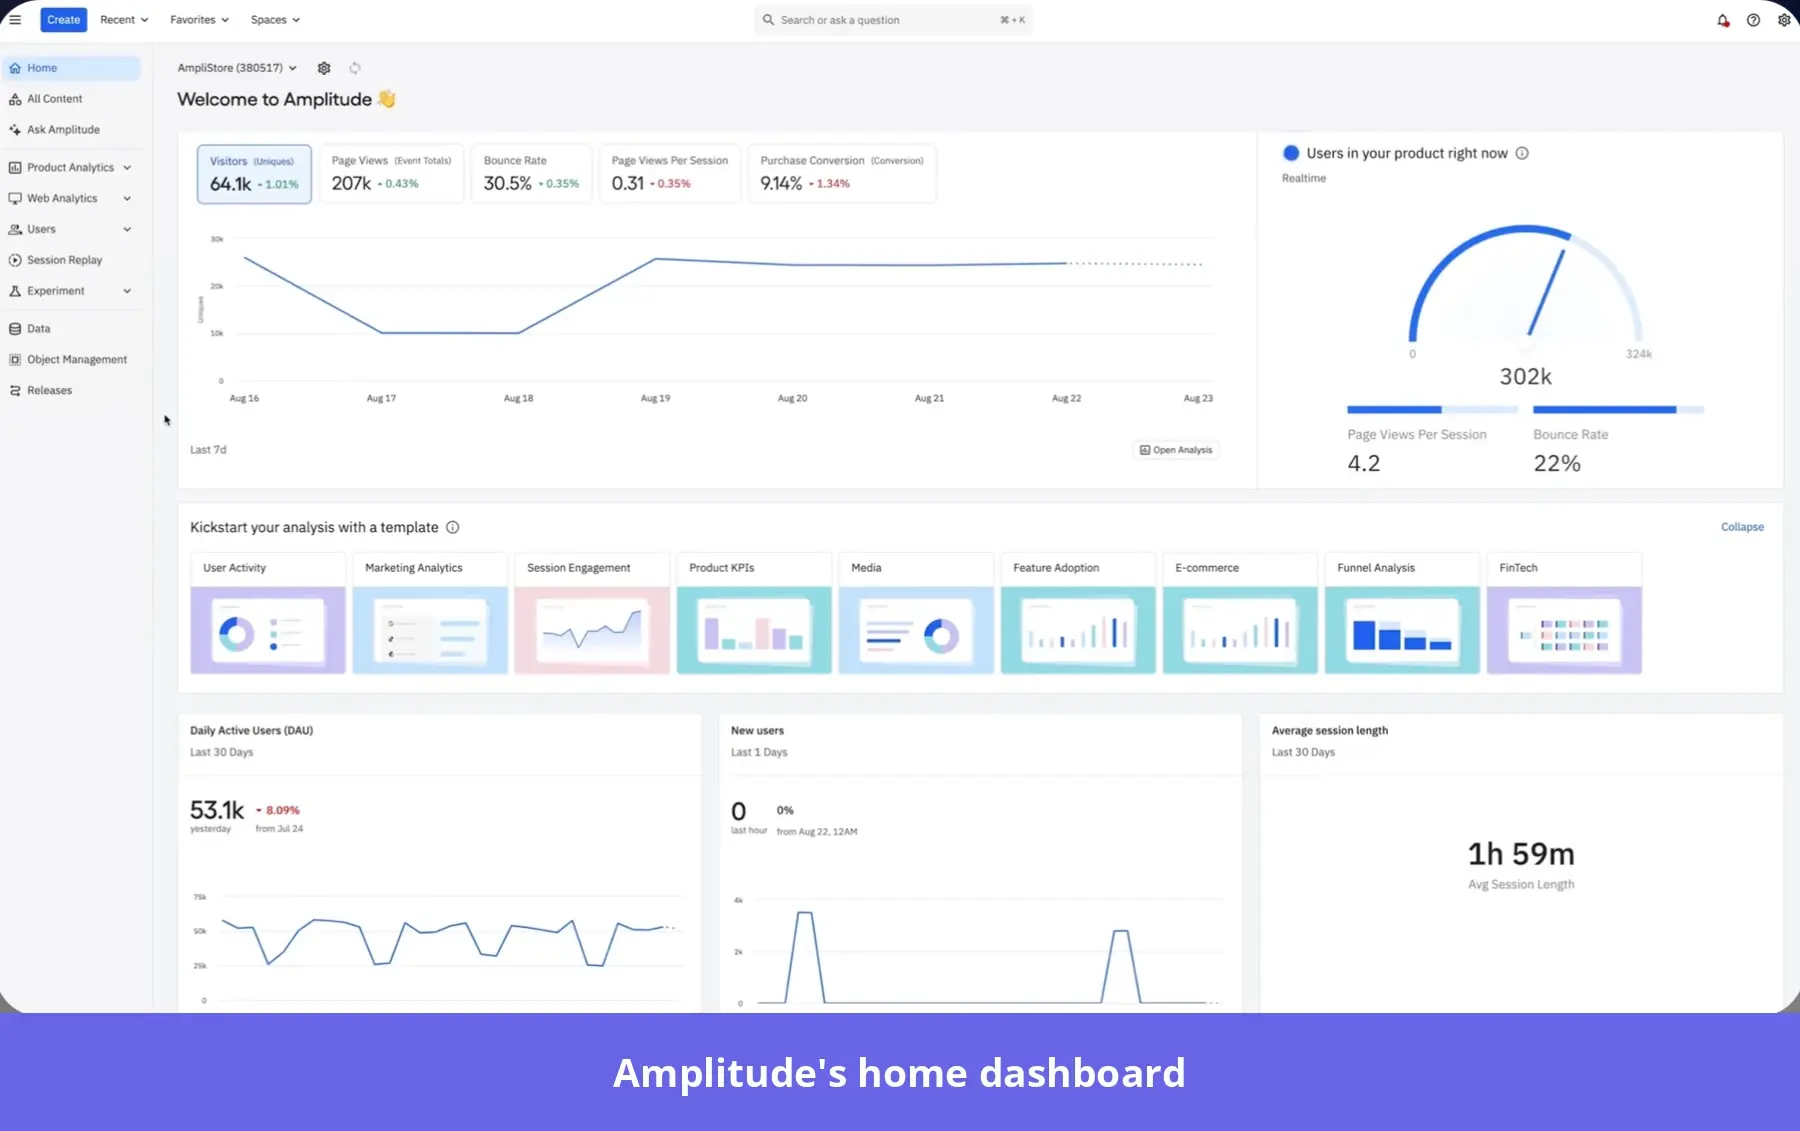Click the Daily Active Users (DAU) title
The image size is (1800, 1131).
(x=252, y=731)
